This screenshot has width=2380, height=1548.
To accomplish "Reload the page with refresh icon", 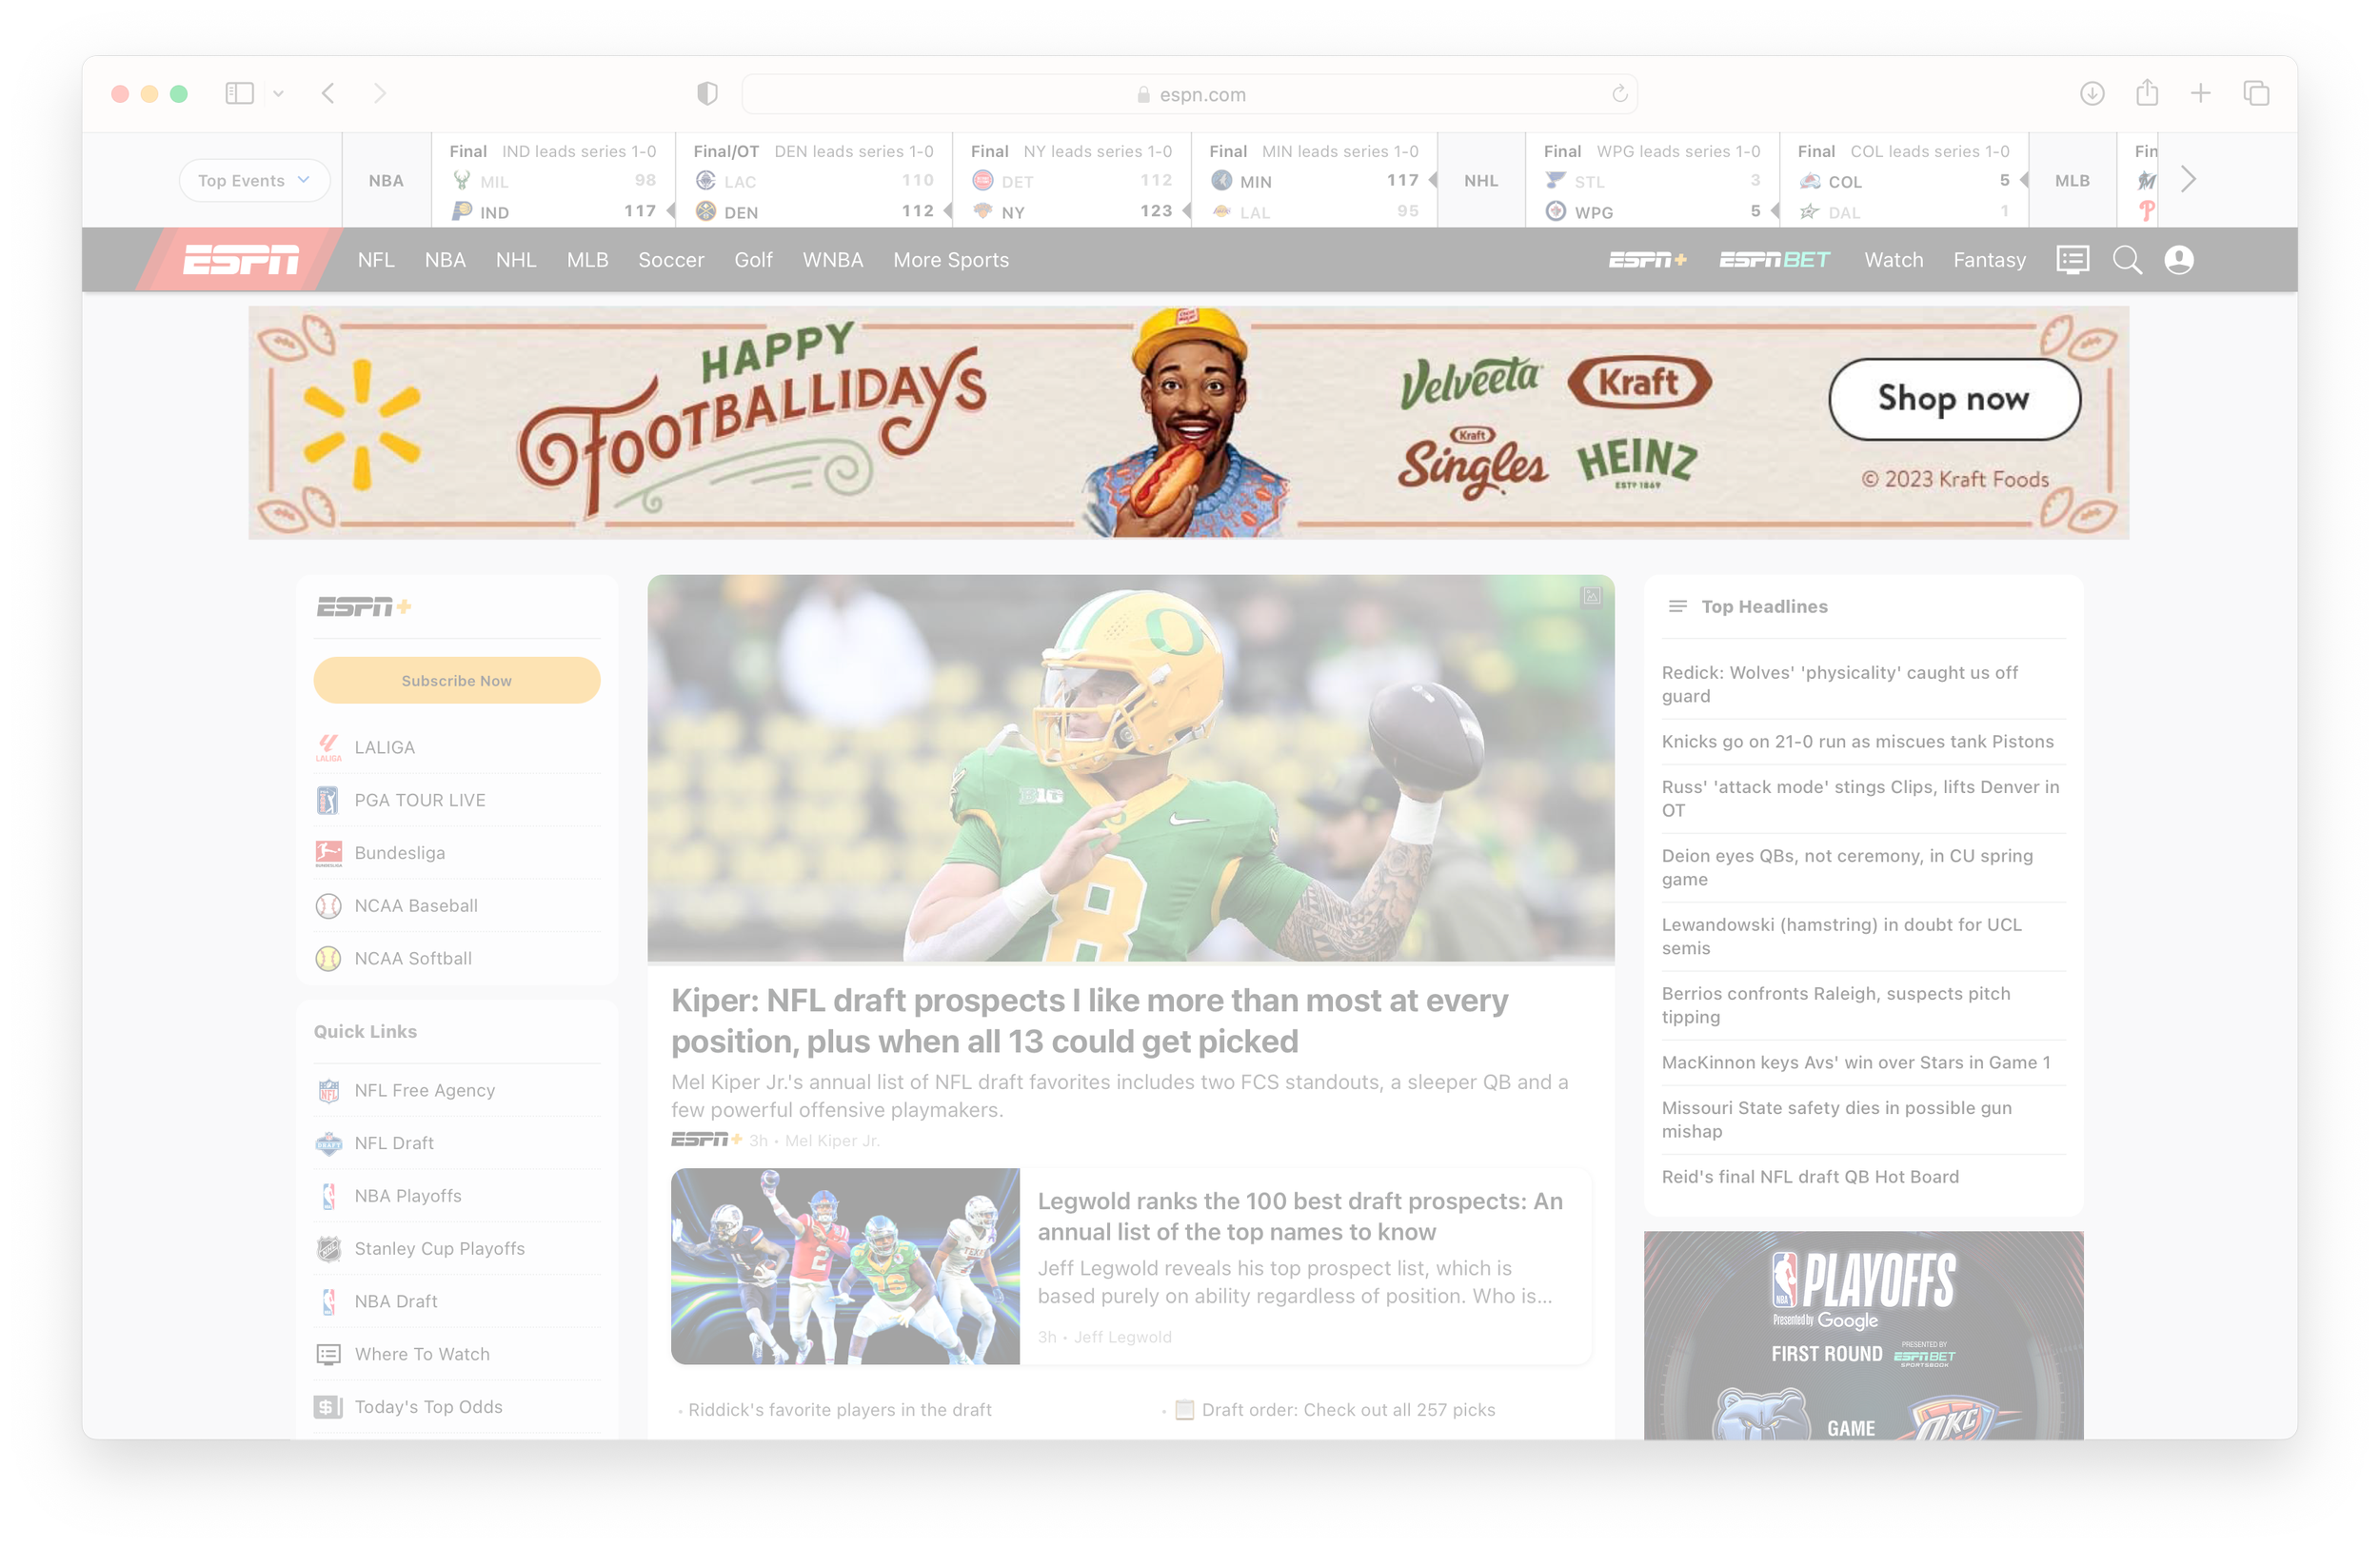I will (1619, 94).
